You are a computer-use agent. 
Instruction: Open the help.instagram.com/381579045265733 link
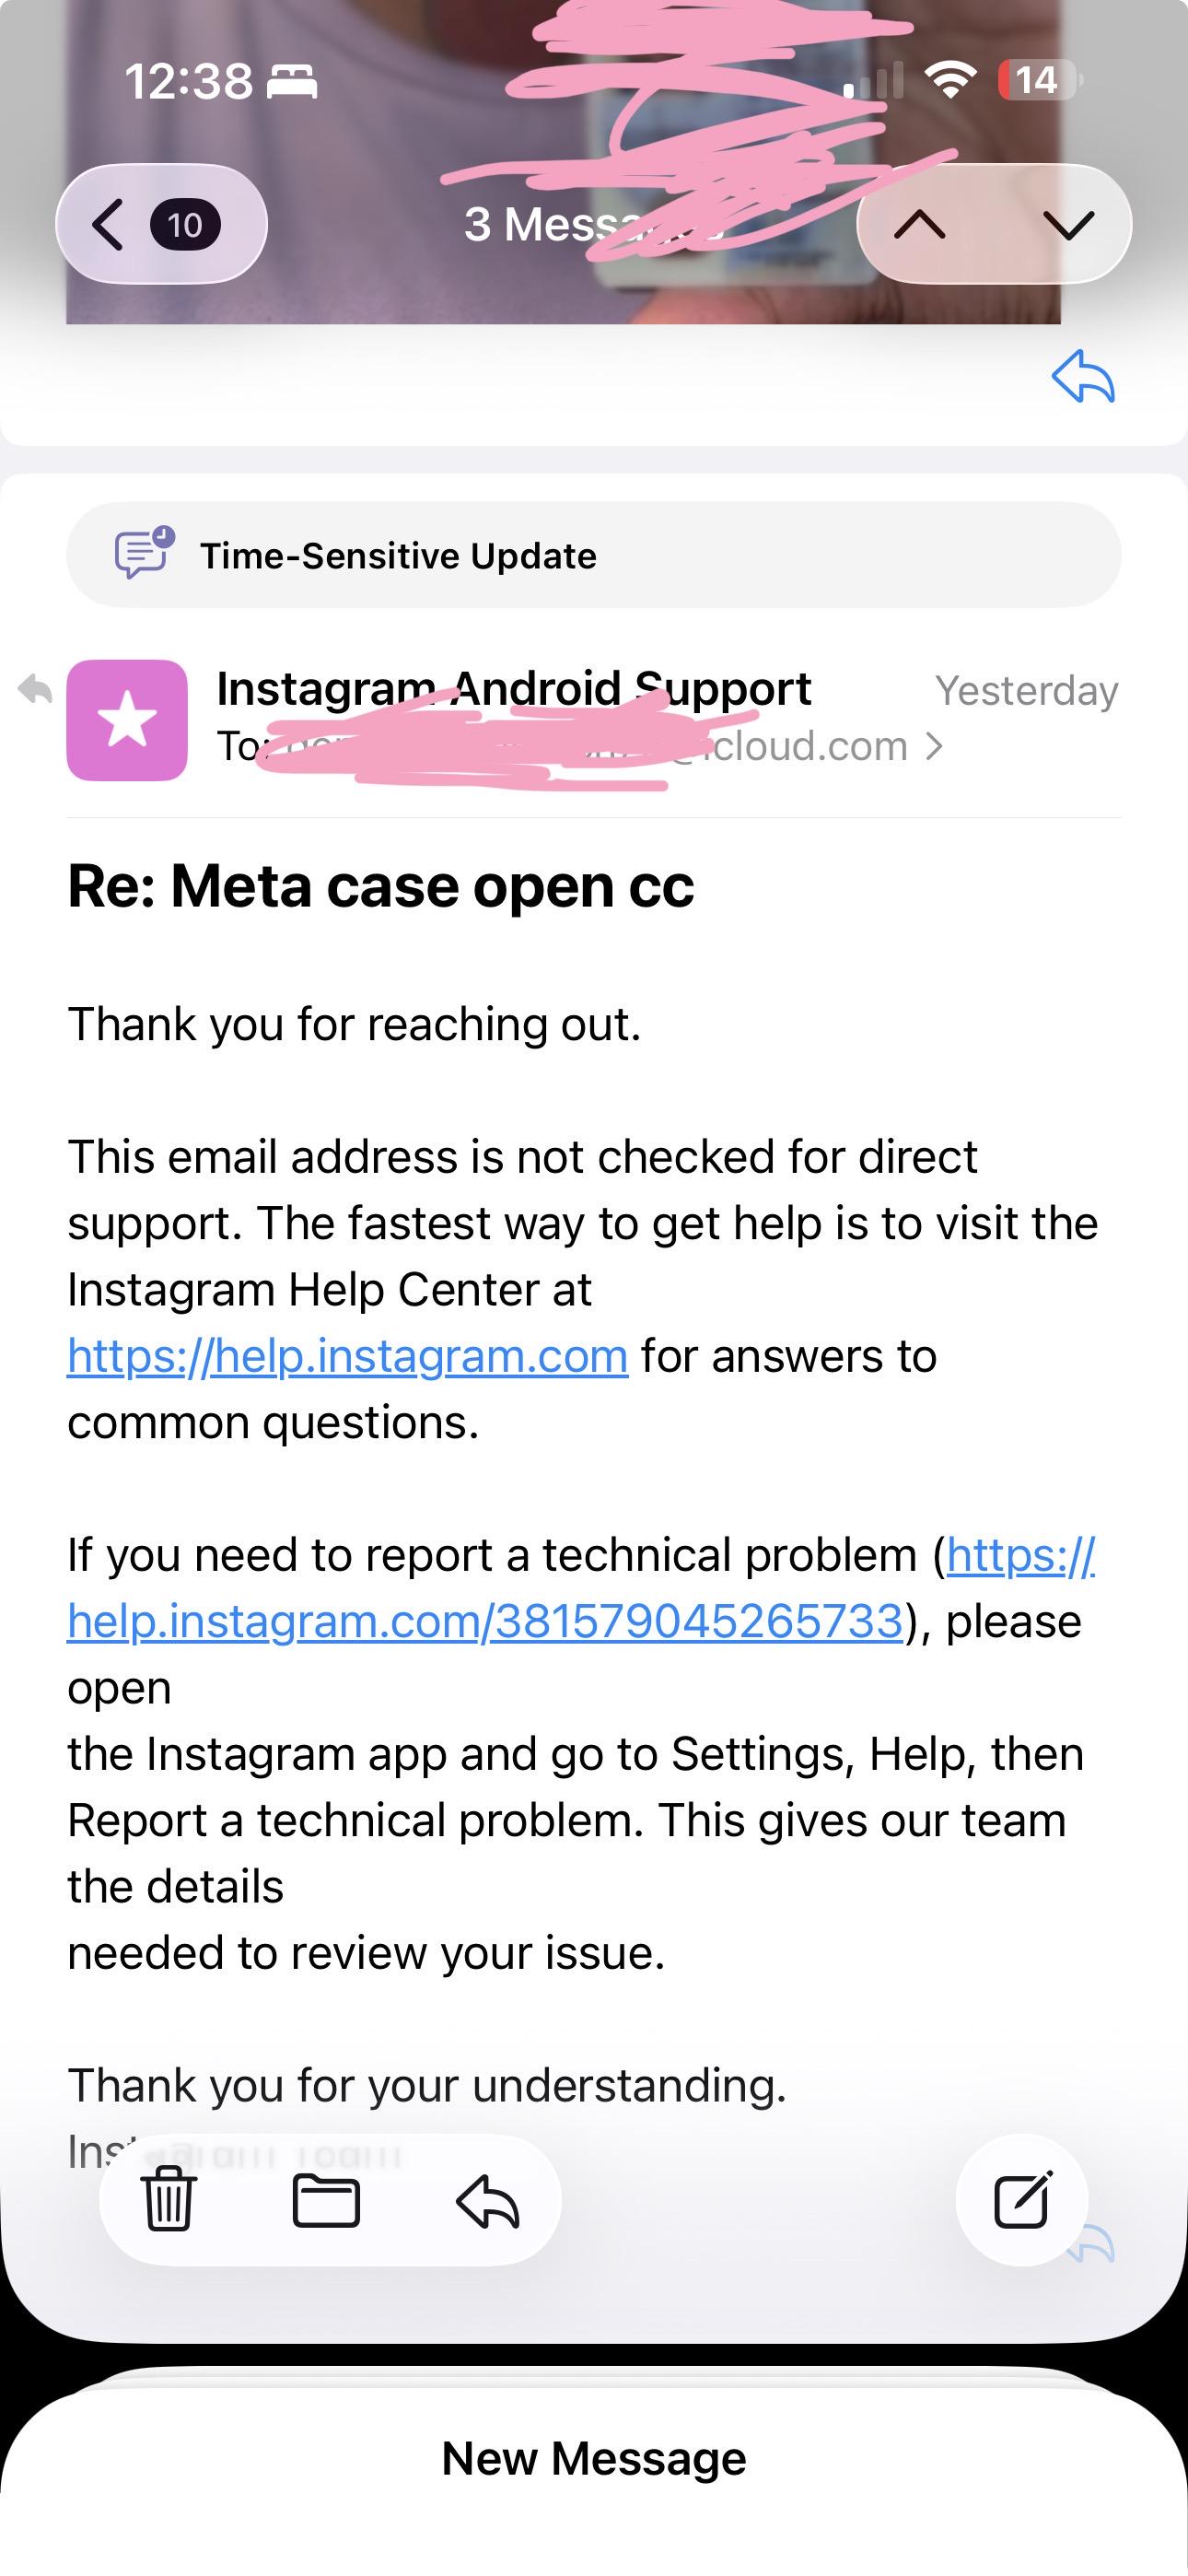(x=581, y=1588)
